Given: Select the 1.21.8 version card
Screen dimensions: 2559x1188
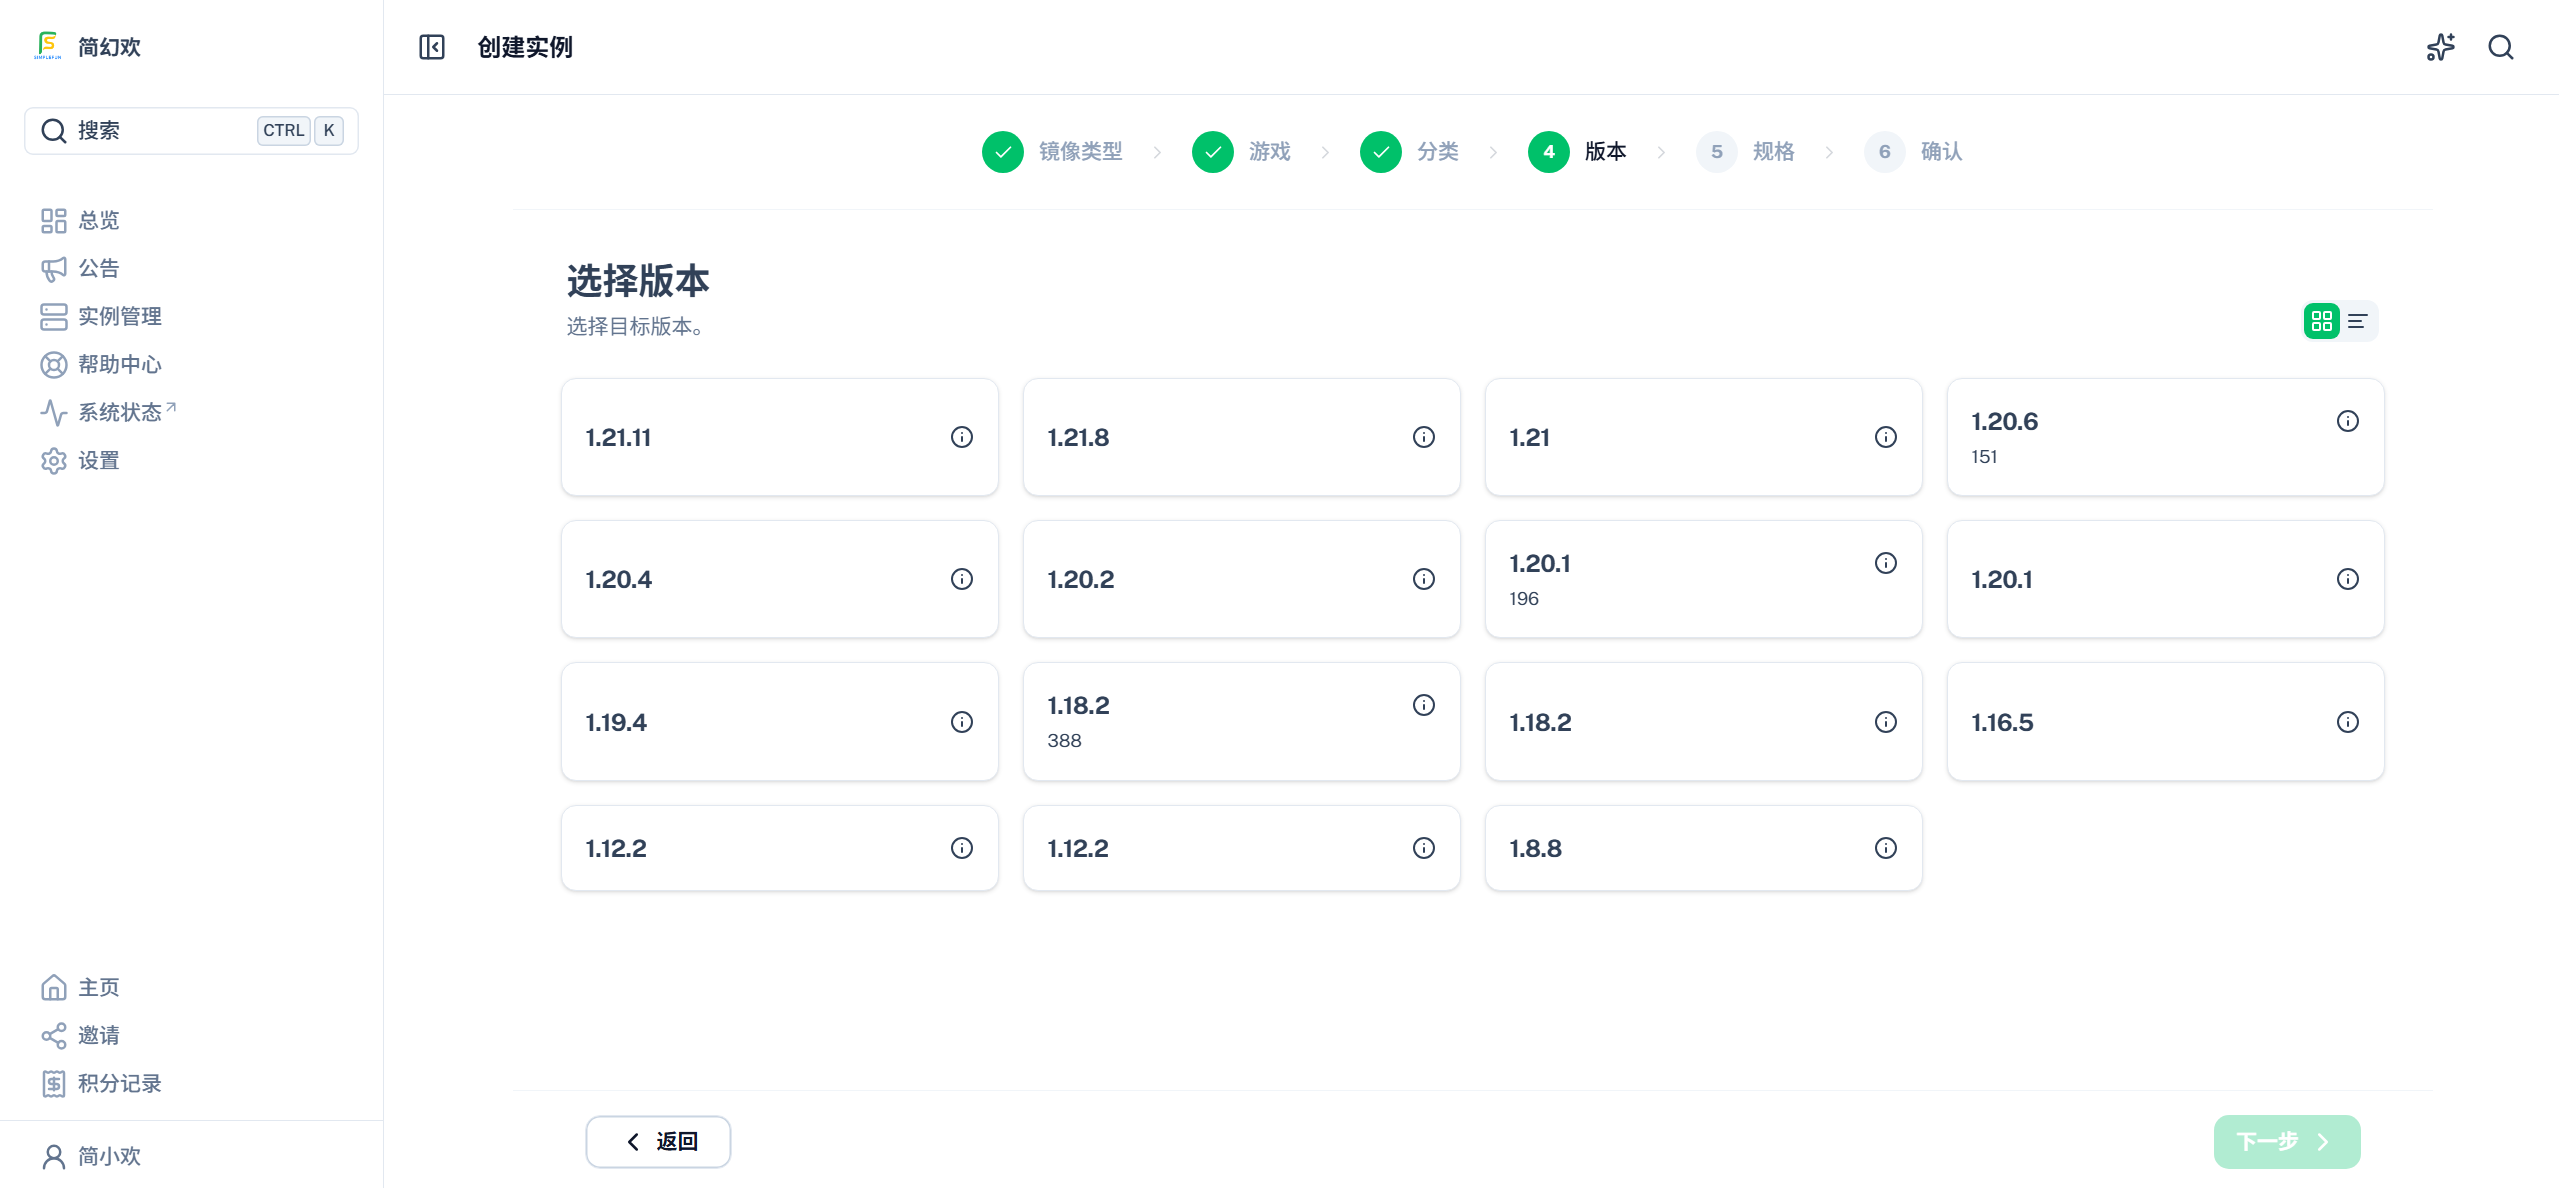Looking at the screenshot, I should 1241,437.
